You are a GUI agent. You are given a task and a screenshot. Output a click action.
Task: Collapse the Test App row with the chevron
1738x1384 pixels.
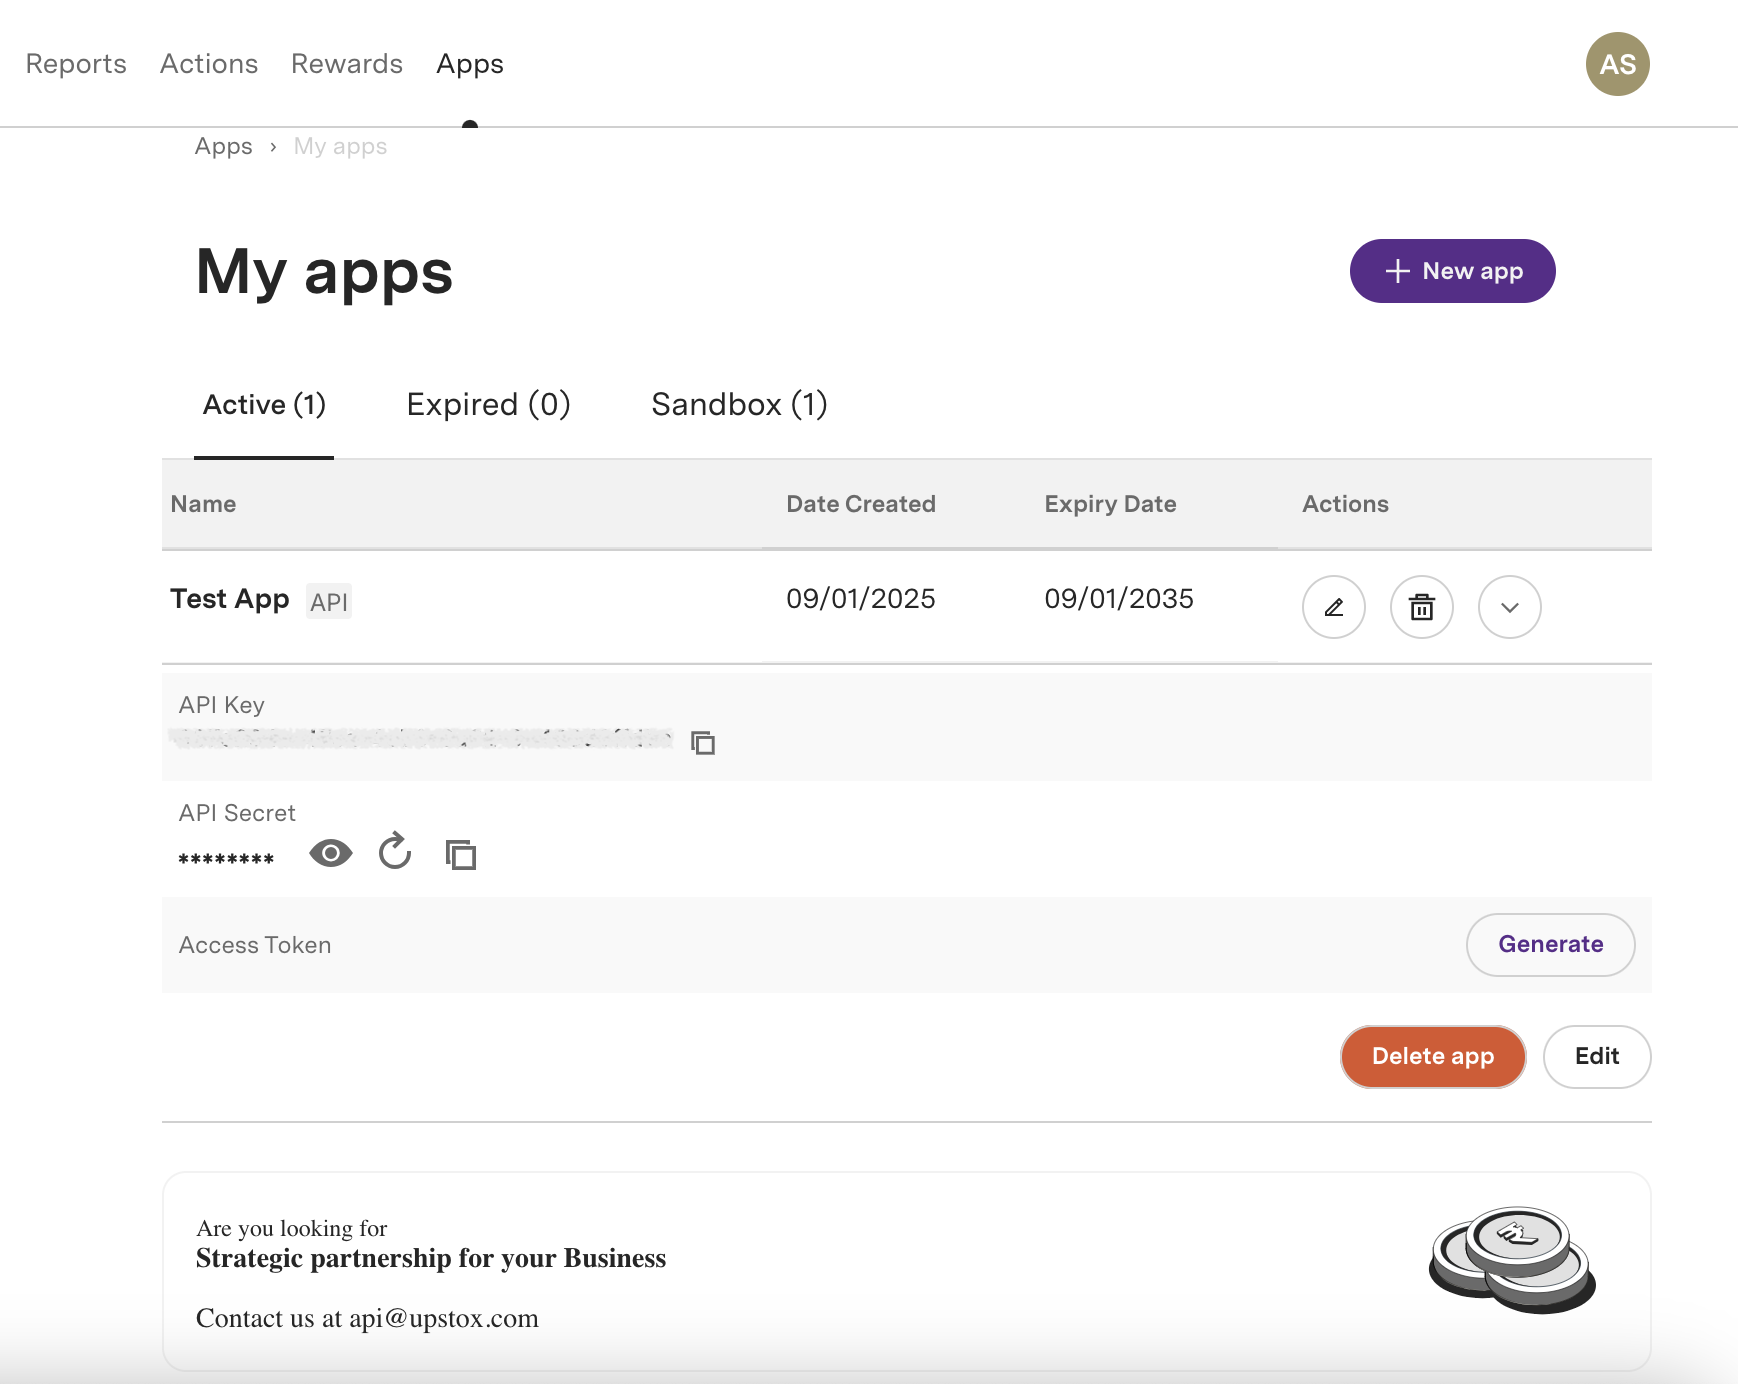1509,607
